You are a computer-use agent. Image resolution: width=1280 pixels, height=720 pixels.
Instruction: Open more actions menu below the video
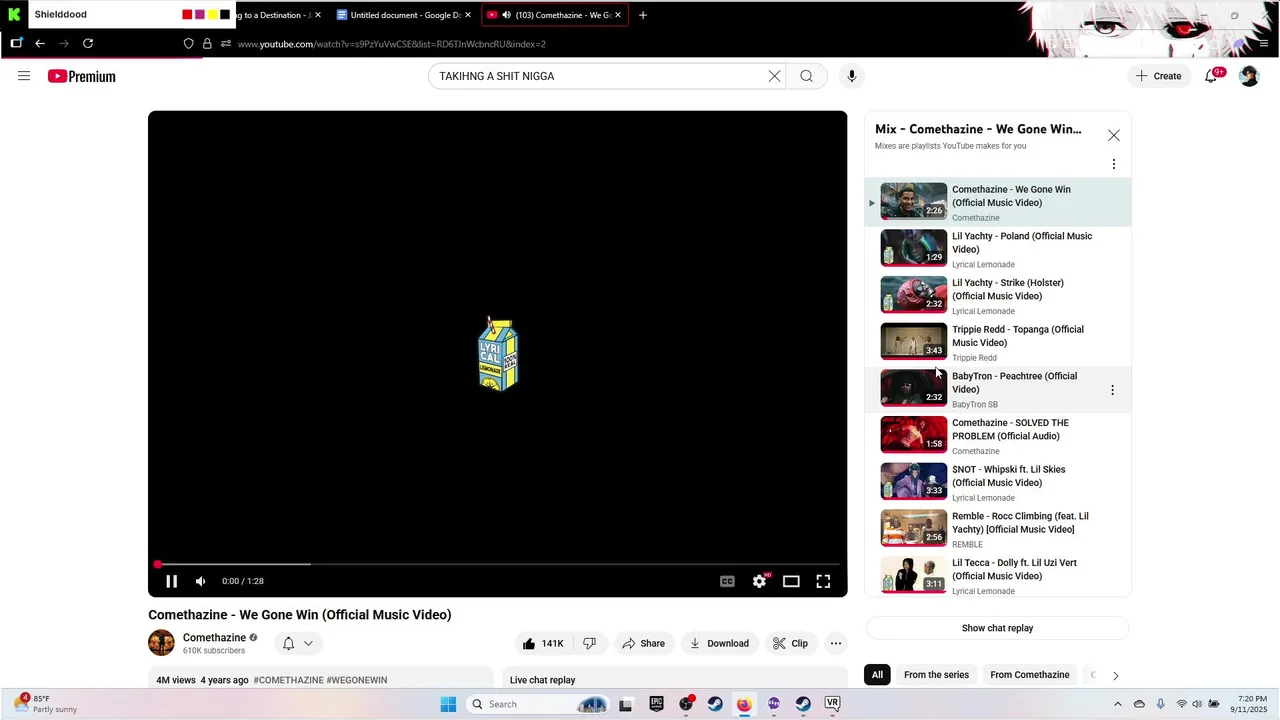pos(836,644)
